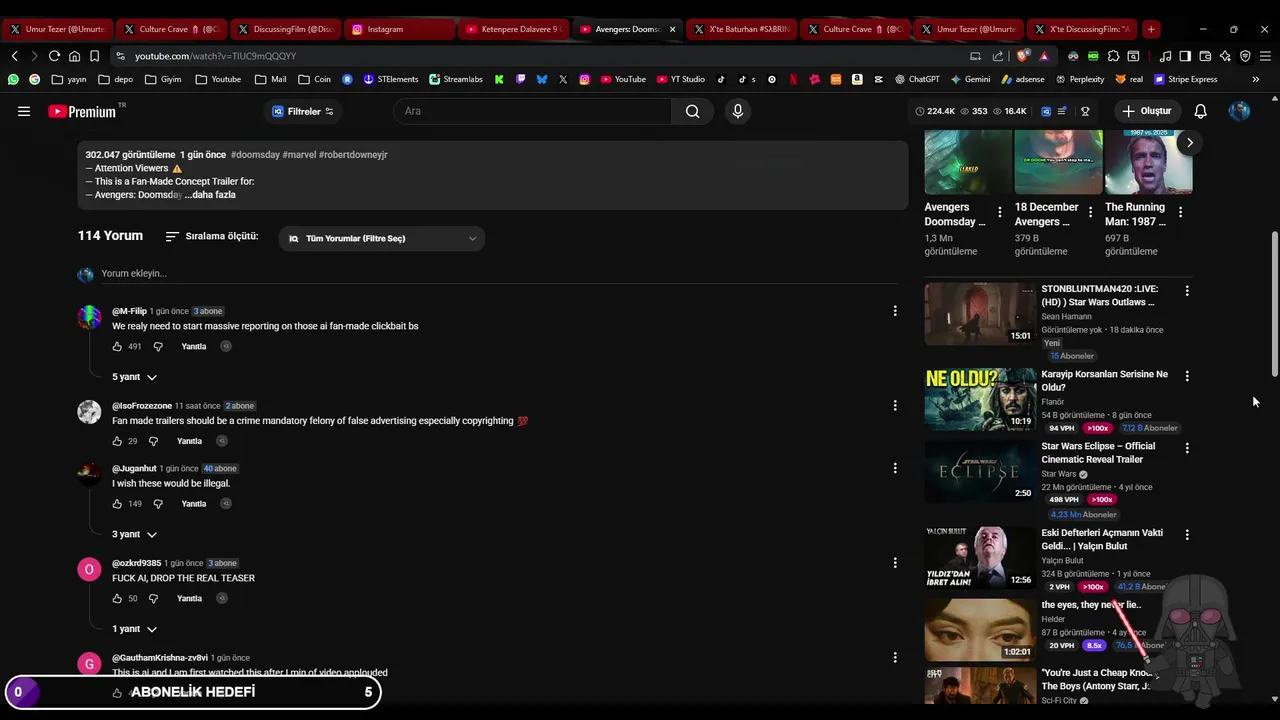1280x720 pixels.
Task: Click the Ara search box
Action: pos(532,111)
